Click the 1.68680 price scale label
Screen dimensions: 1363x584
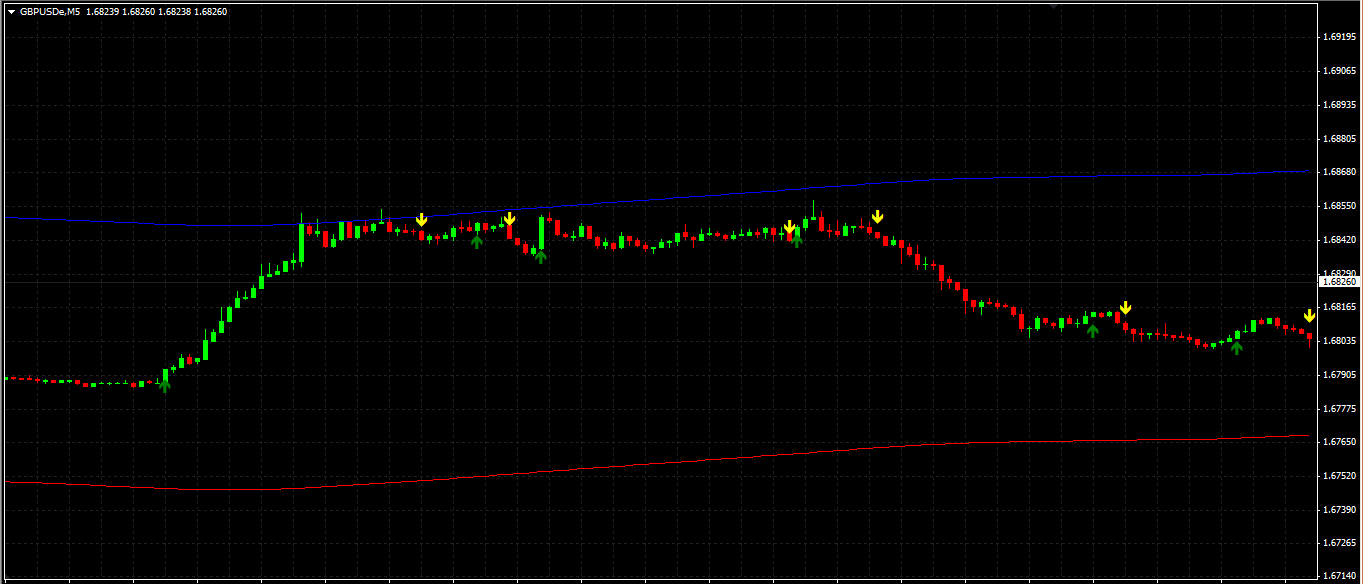pos(1338,172)
